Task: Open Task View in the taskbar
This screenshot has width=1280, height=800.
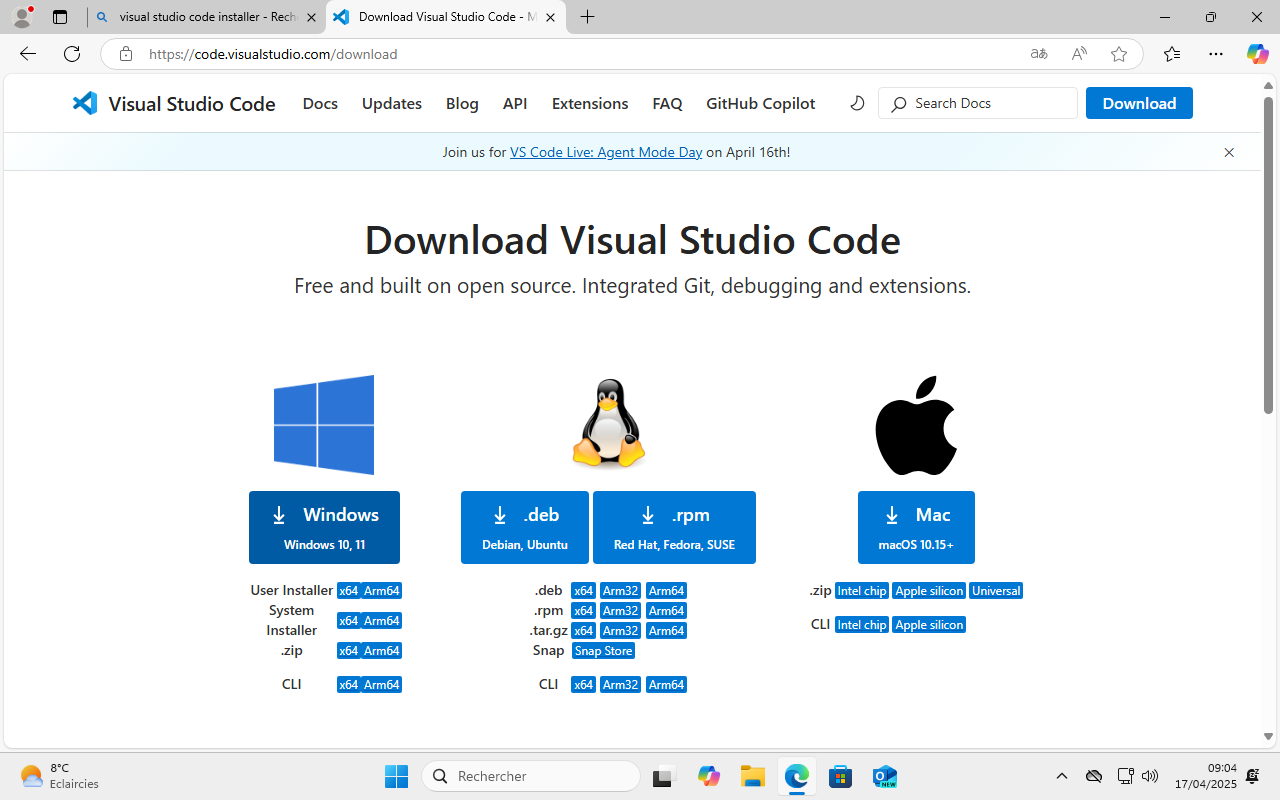Action: [664, 776]
